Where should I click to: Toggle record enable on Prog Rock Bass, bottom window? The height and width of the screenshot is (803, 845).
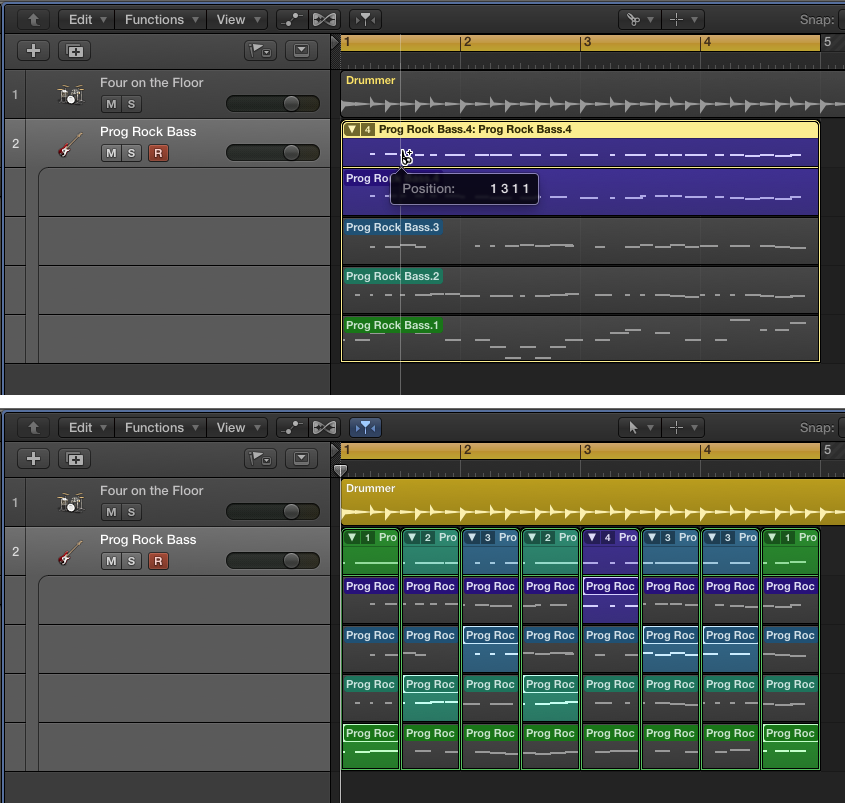click(158, 561)
